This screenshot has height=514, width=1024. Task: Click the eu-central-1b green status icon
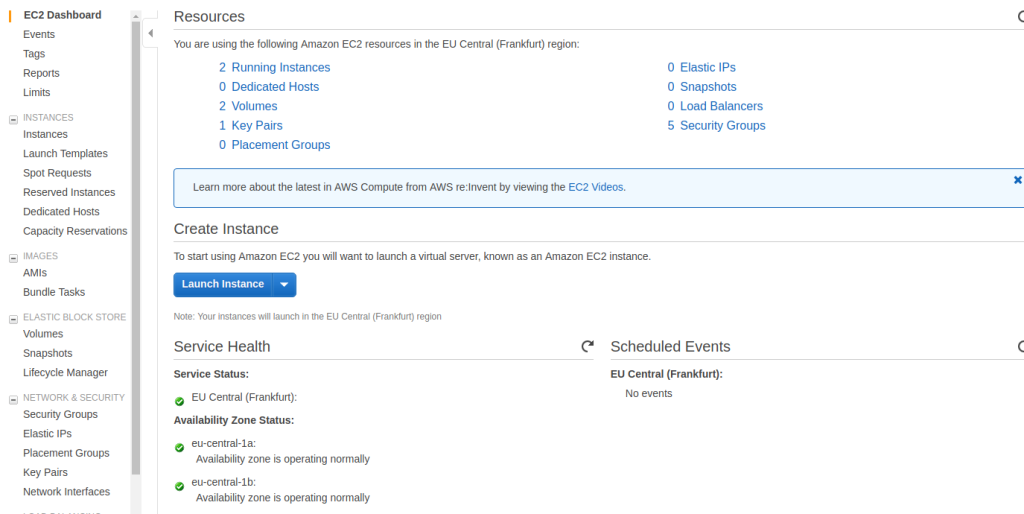(x=180, y=487)
